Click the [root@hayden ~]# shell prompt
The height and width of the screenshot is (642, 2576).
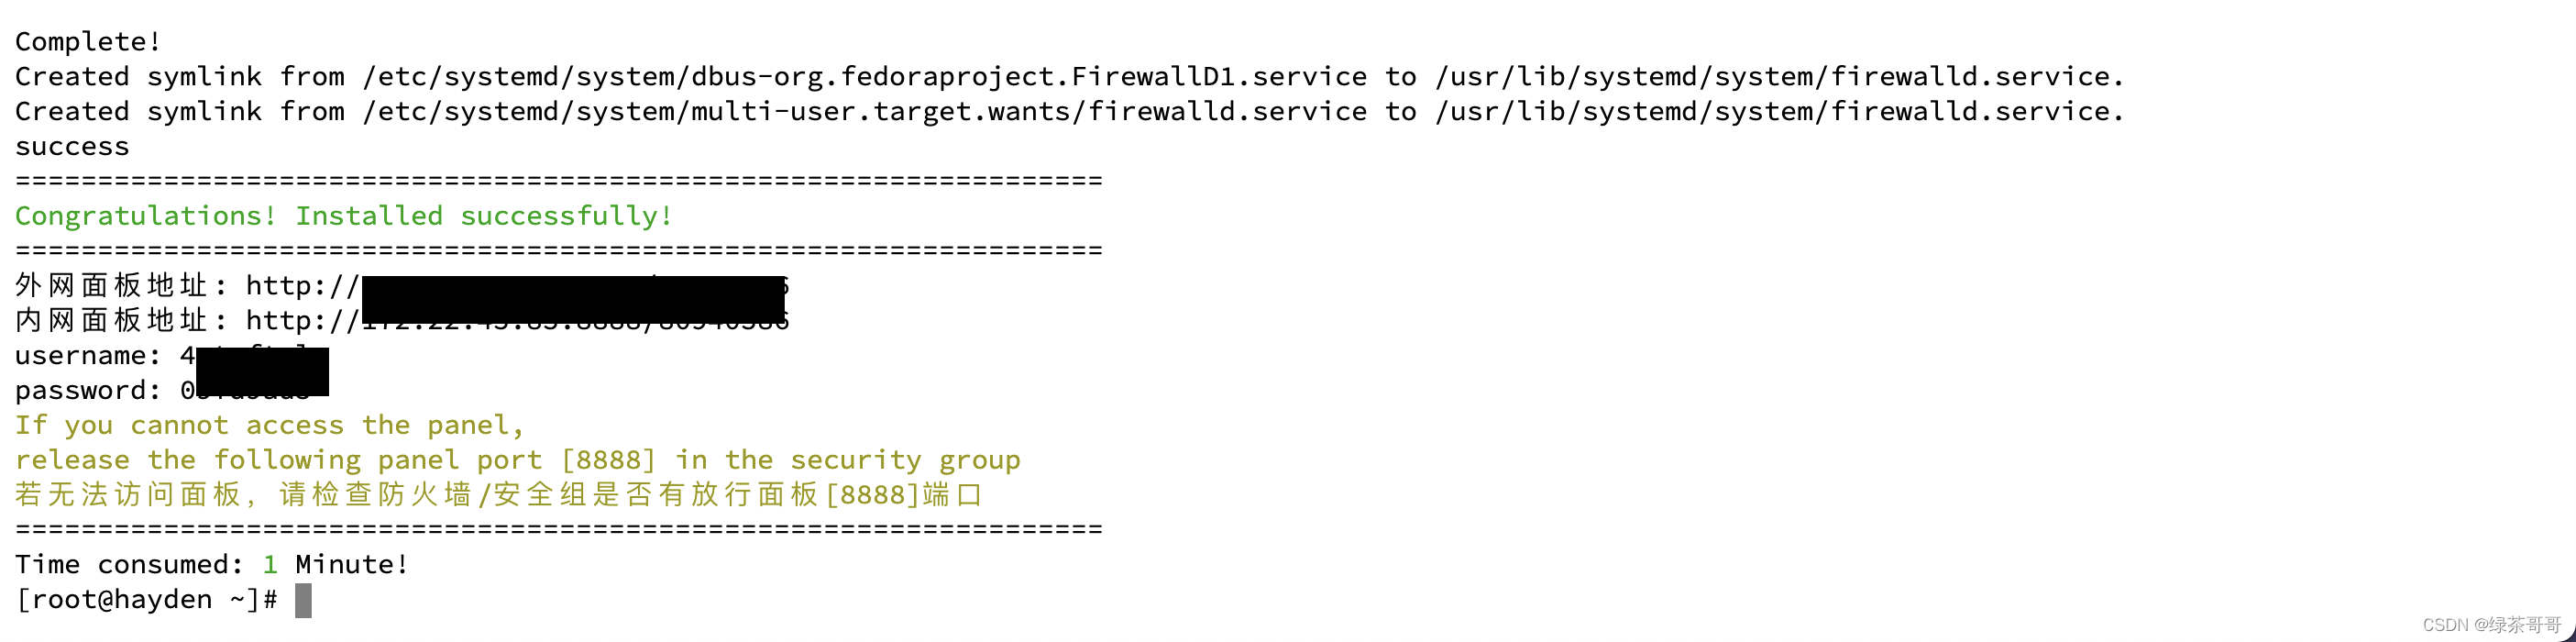[x=146, y=600]
